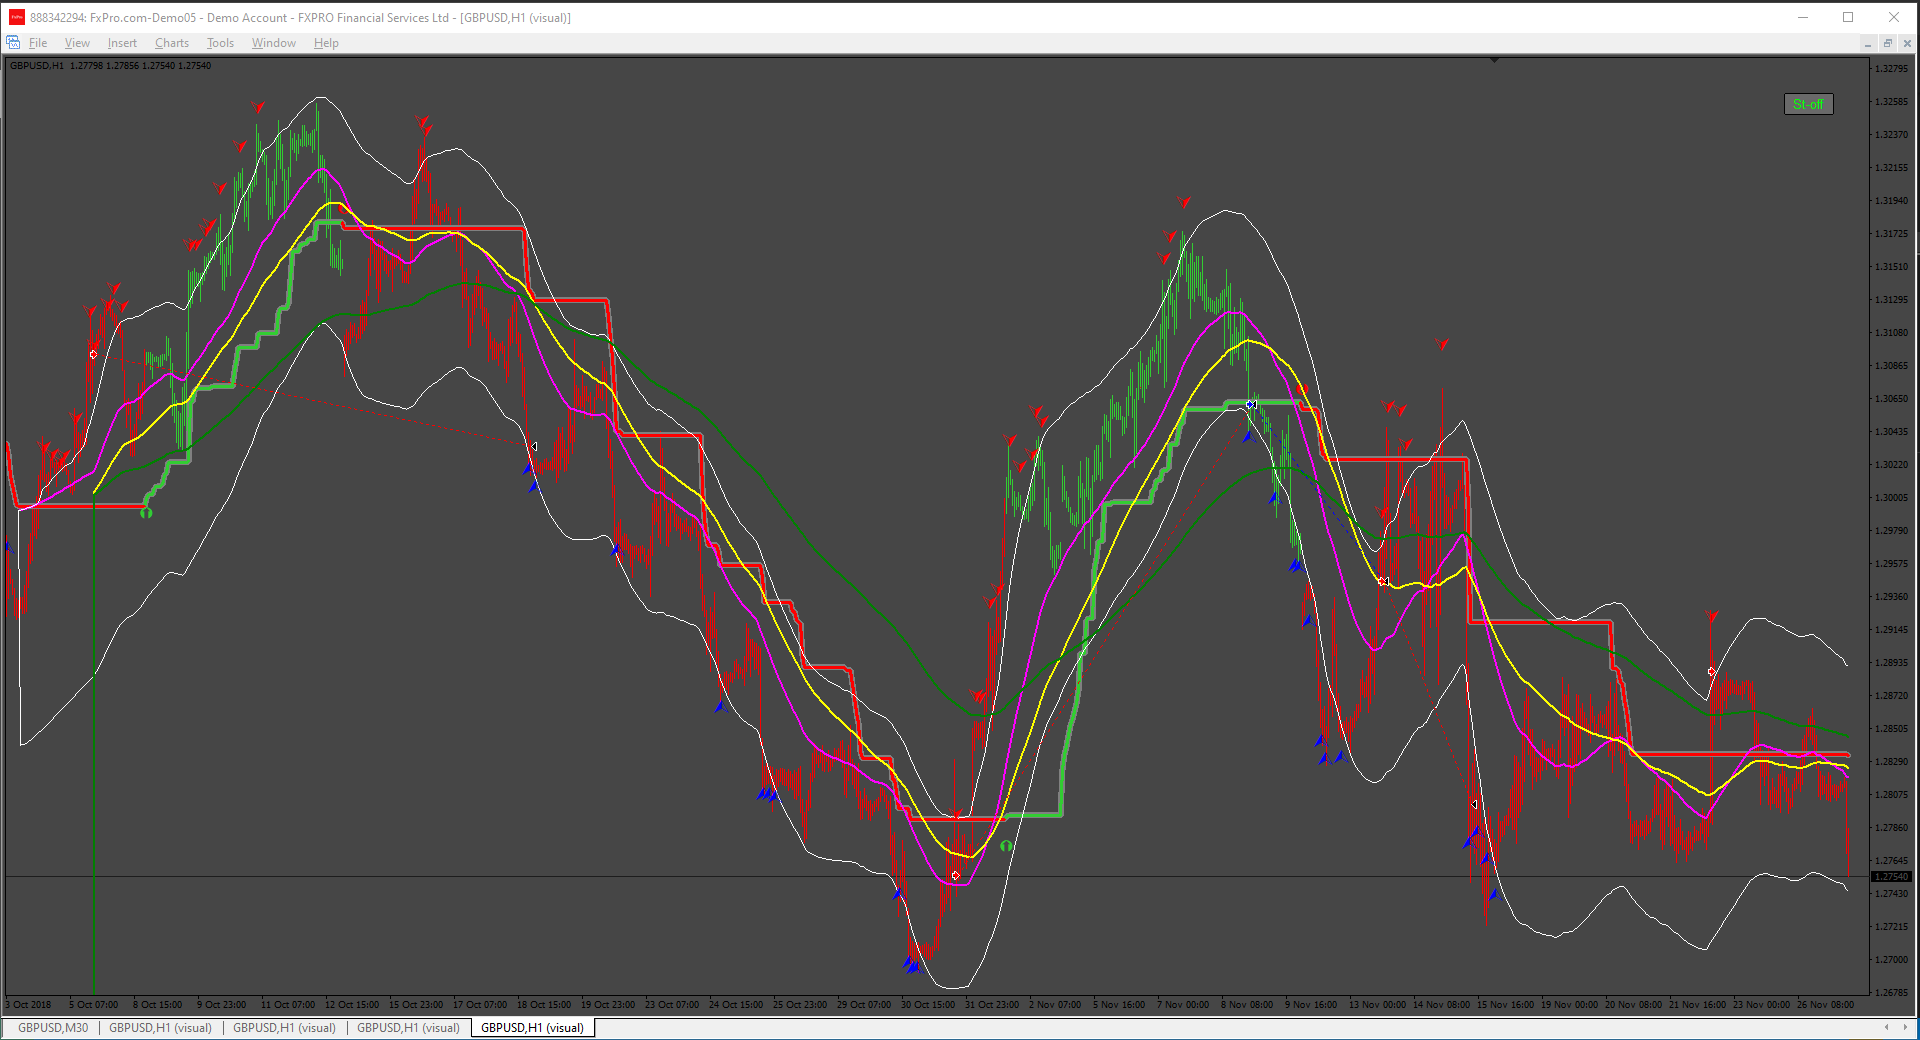
Task: Switch to the GBPUSD,M30 chart tab
Action: (53, 1027)
